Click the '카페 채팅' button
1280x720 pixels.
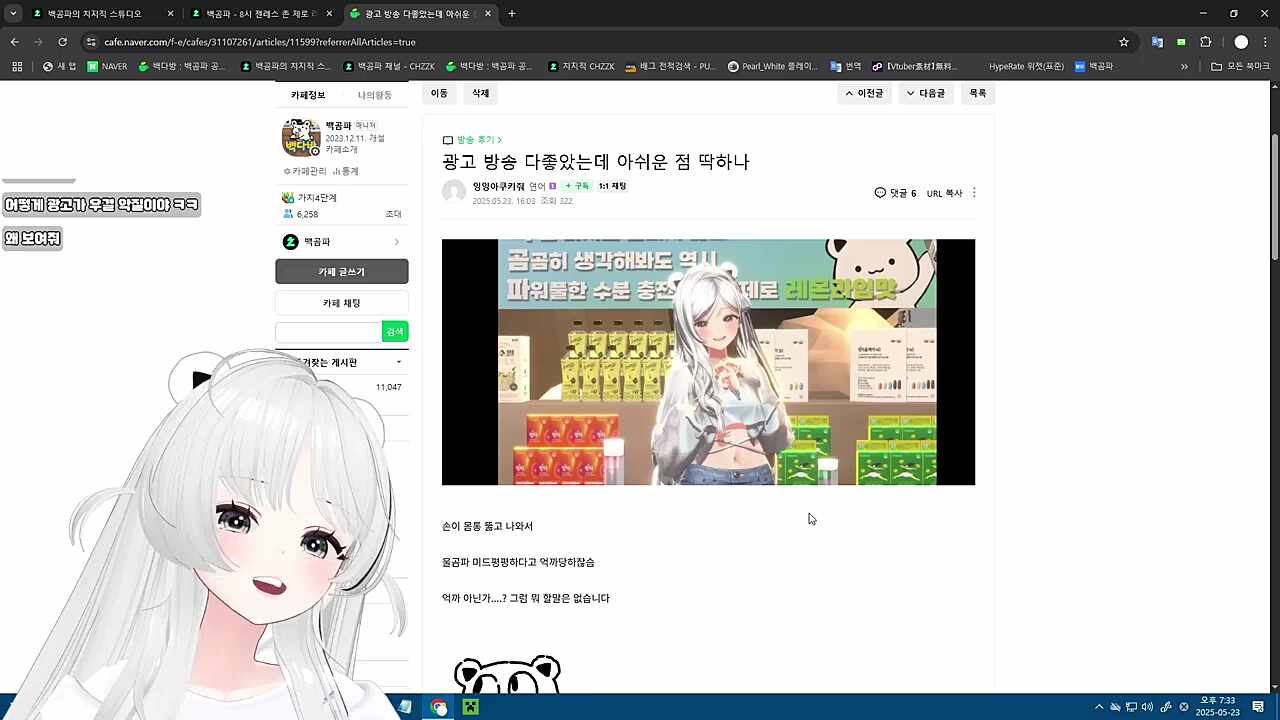342,303
